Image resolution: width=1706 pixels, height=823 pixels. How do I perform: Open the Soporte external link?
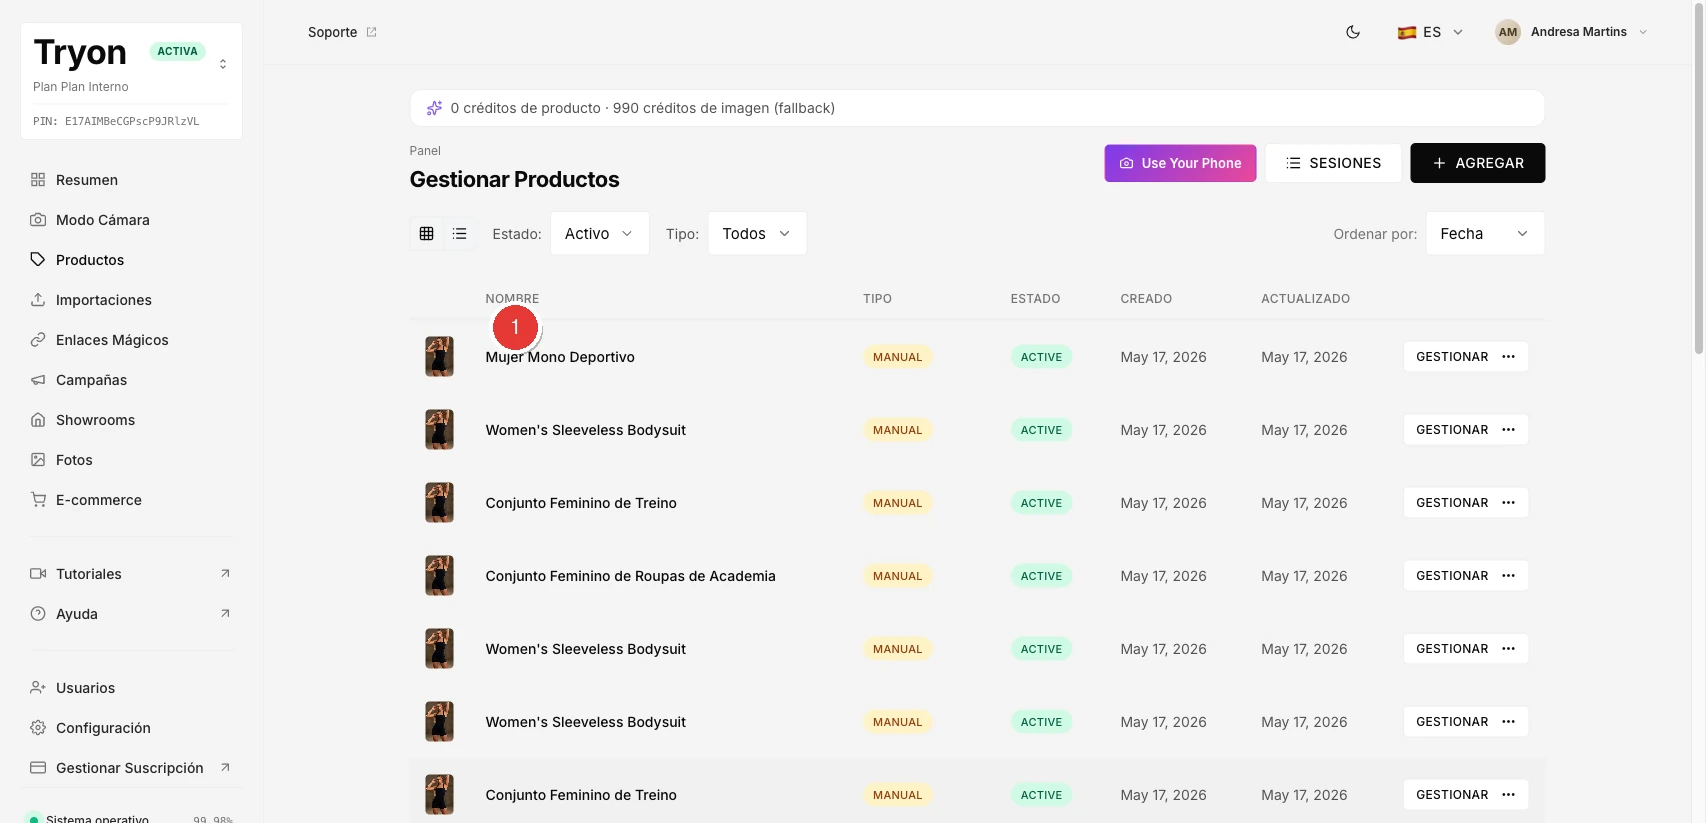coord(342,32)
